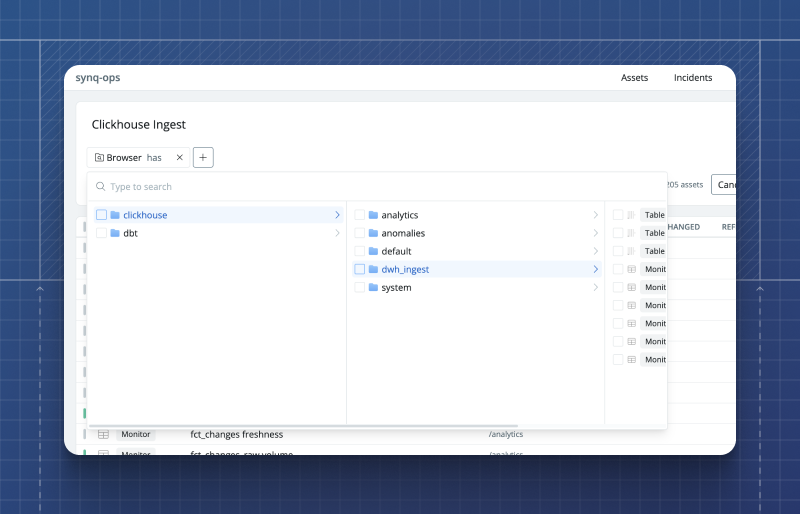This screenshot has height=514, width=800.
Task: Focus the Type to search field
Action: (378, 187)
